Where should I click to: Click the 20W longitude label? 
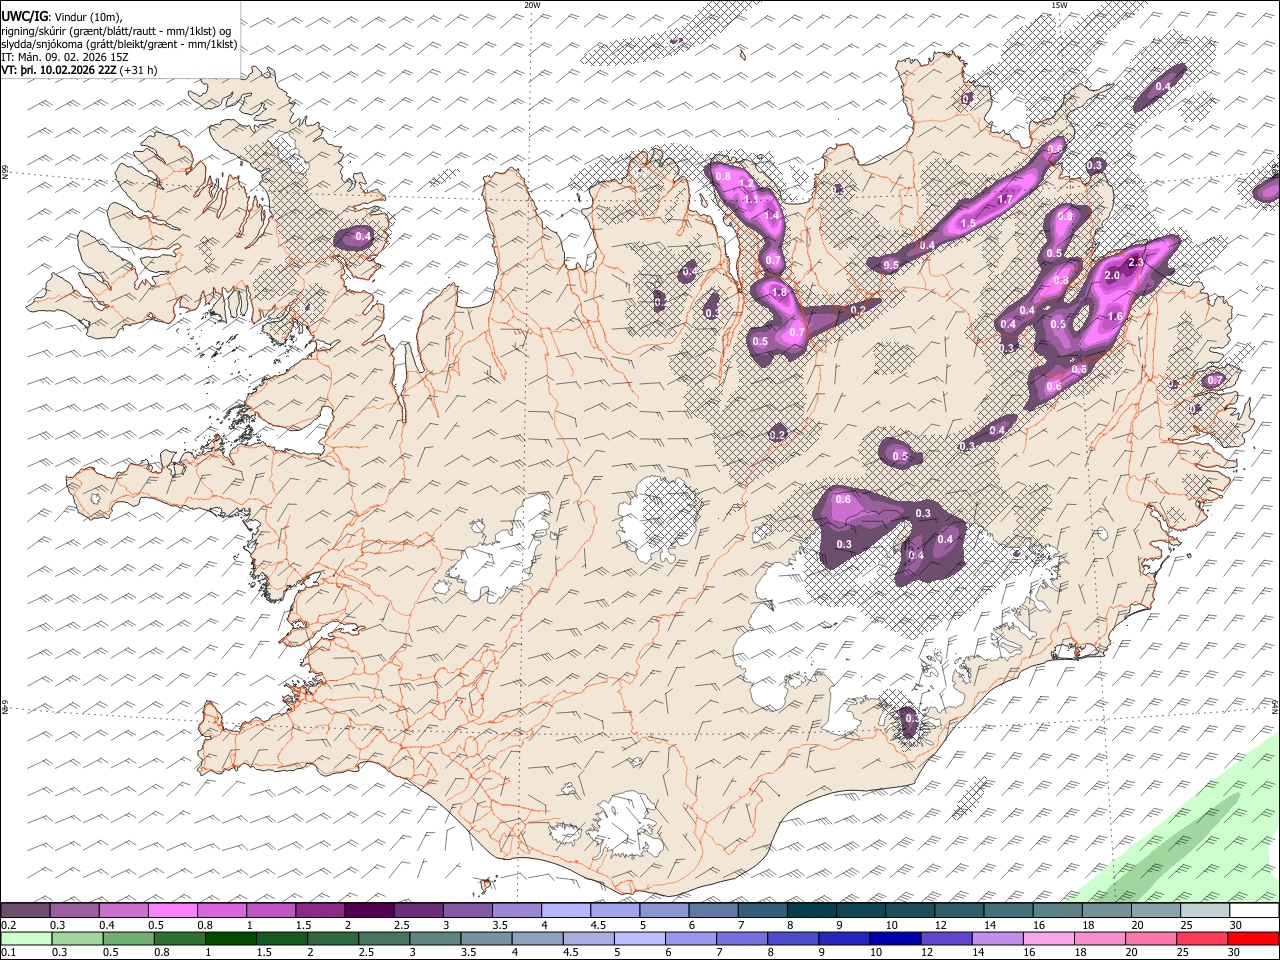(532, 5)
